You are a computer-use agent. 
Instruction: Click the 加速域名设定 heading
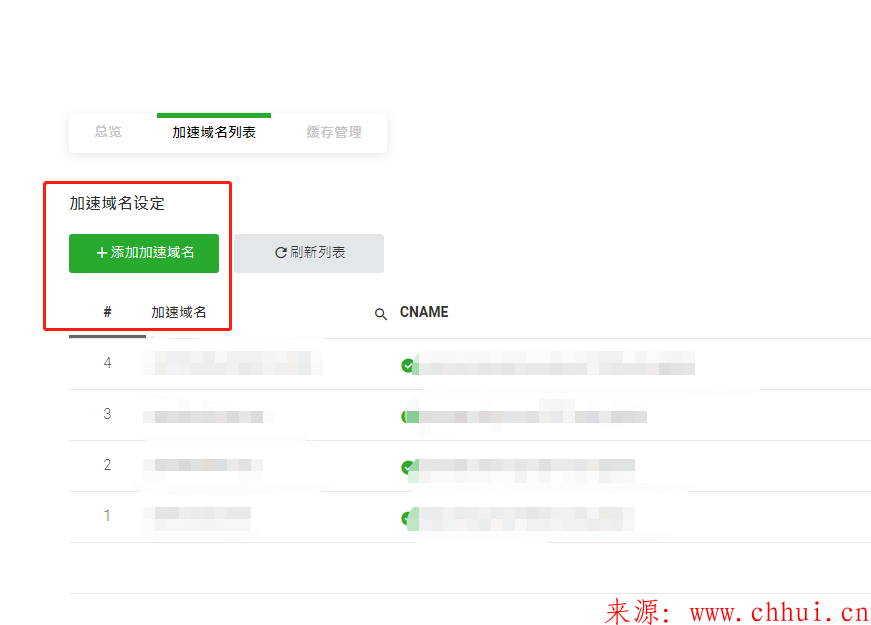[x=117, y=203]
